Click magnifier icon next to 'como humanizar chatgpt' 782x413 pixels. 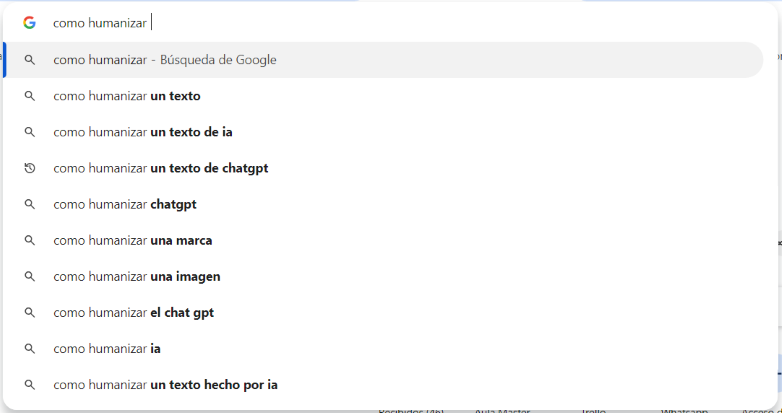coord(30,205)
